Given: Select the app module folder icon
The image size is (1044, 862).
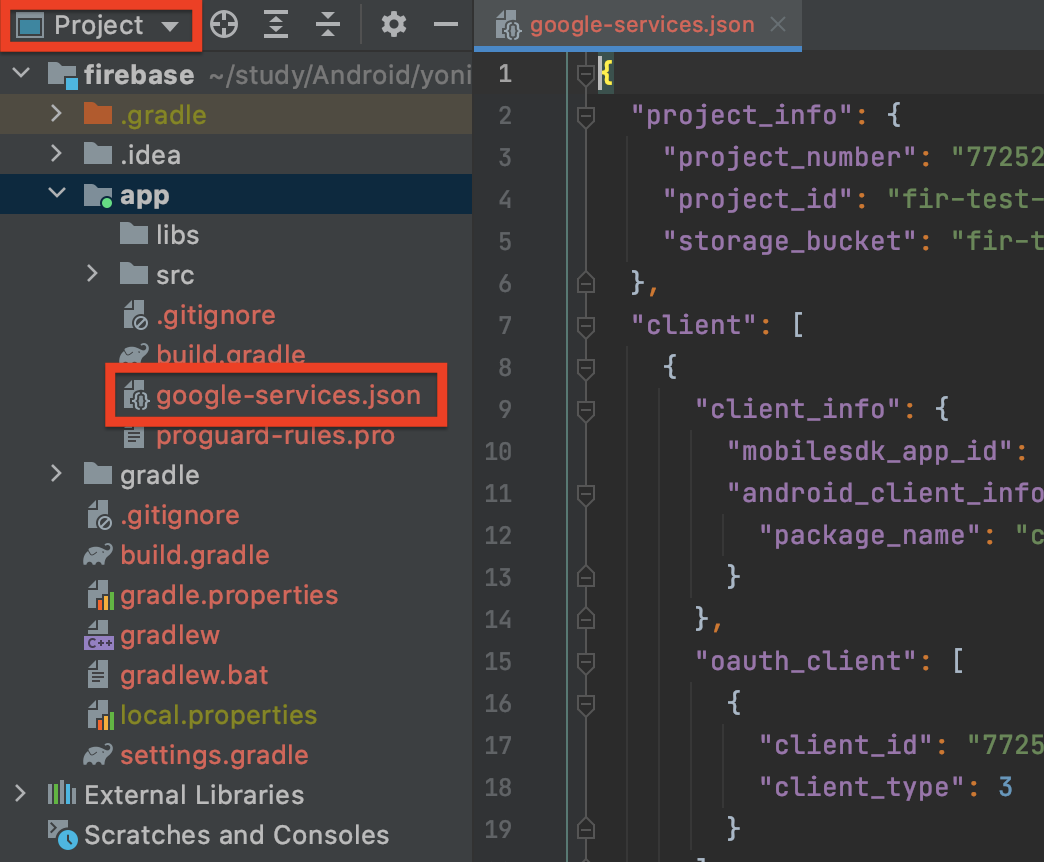Looking at the screenshot, I should 98,196.
